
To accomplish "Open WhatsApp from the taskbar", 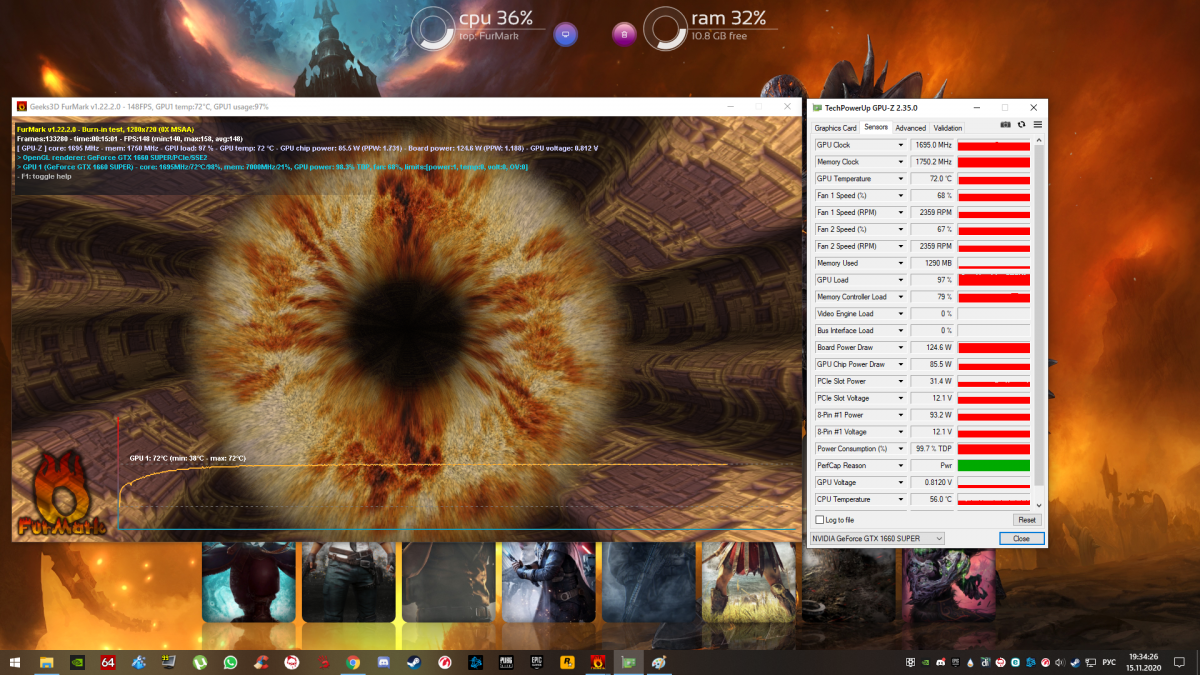I will pyautogui.click(x=230, y=662).
